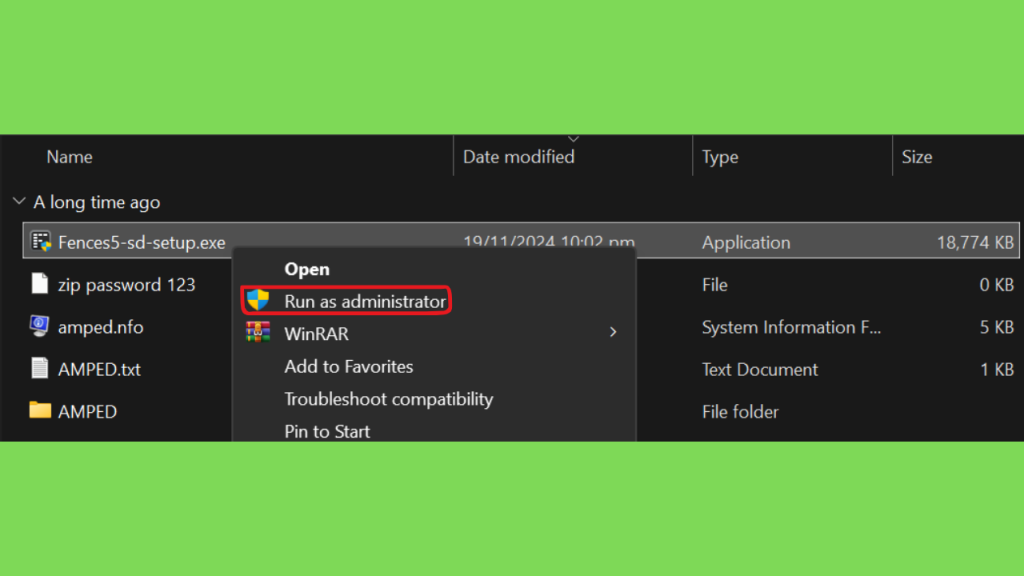Click the administrator shield icon in context menu

[x=258, y=300]
